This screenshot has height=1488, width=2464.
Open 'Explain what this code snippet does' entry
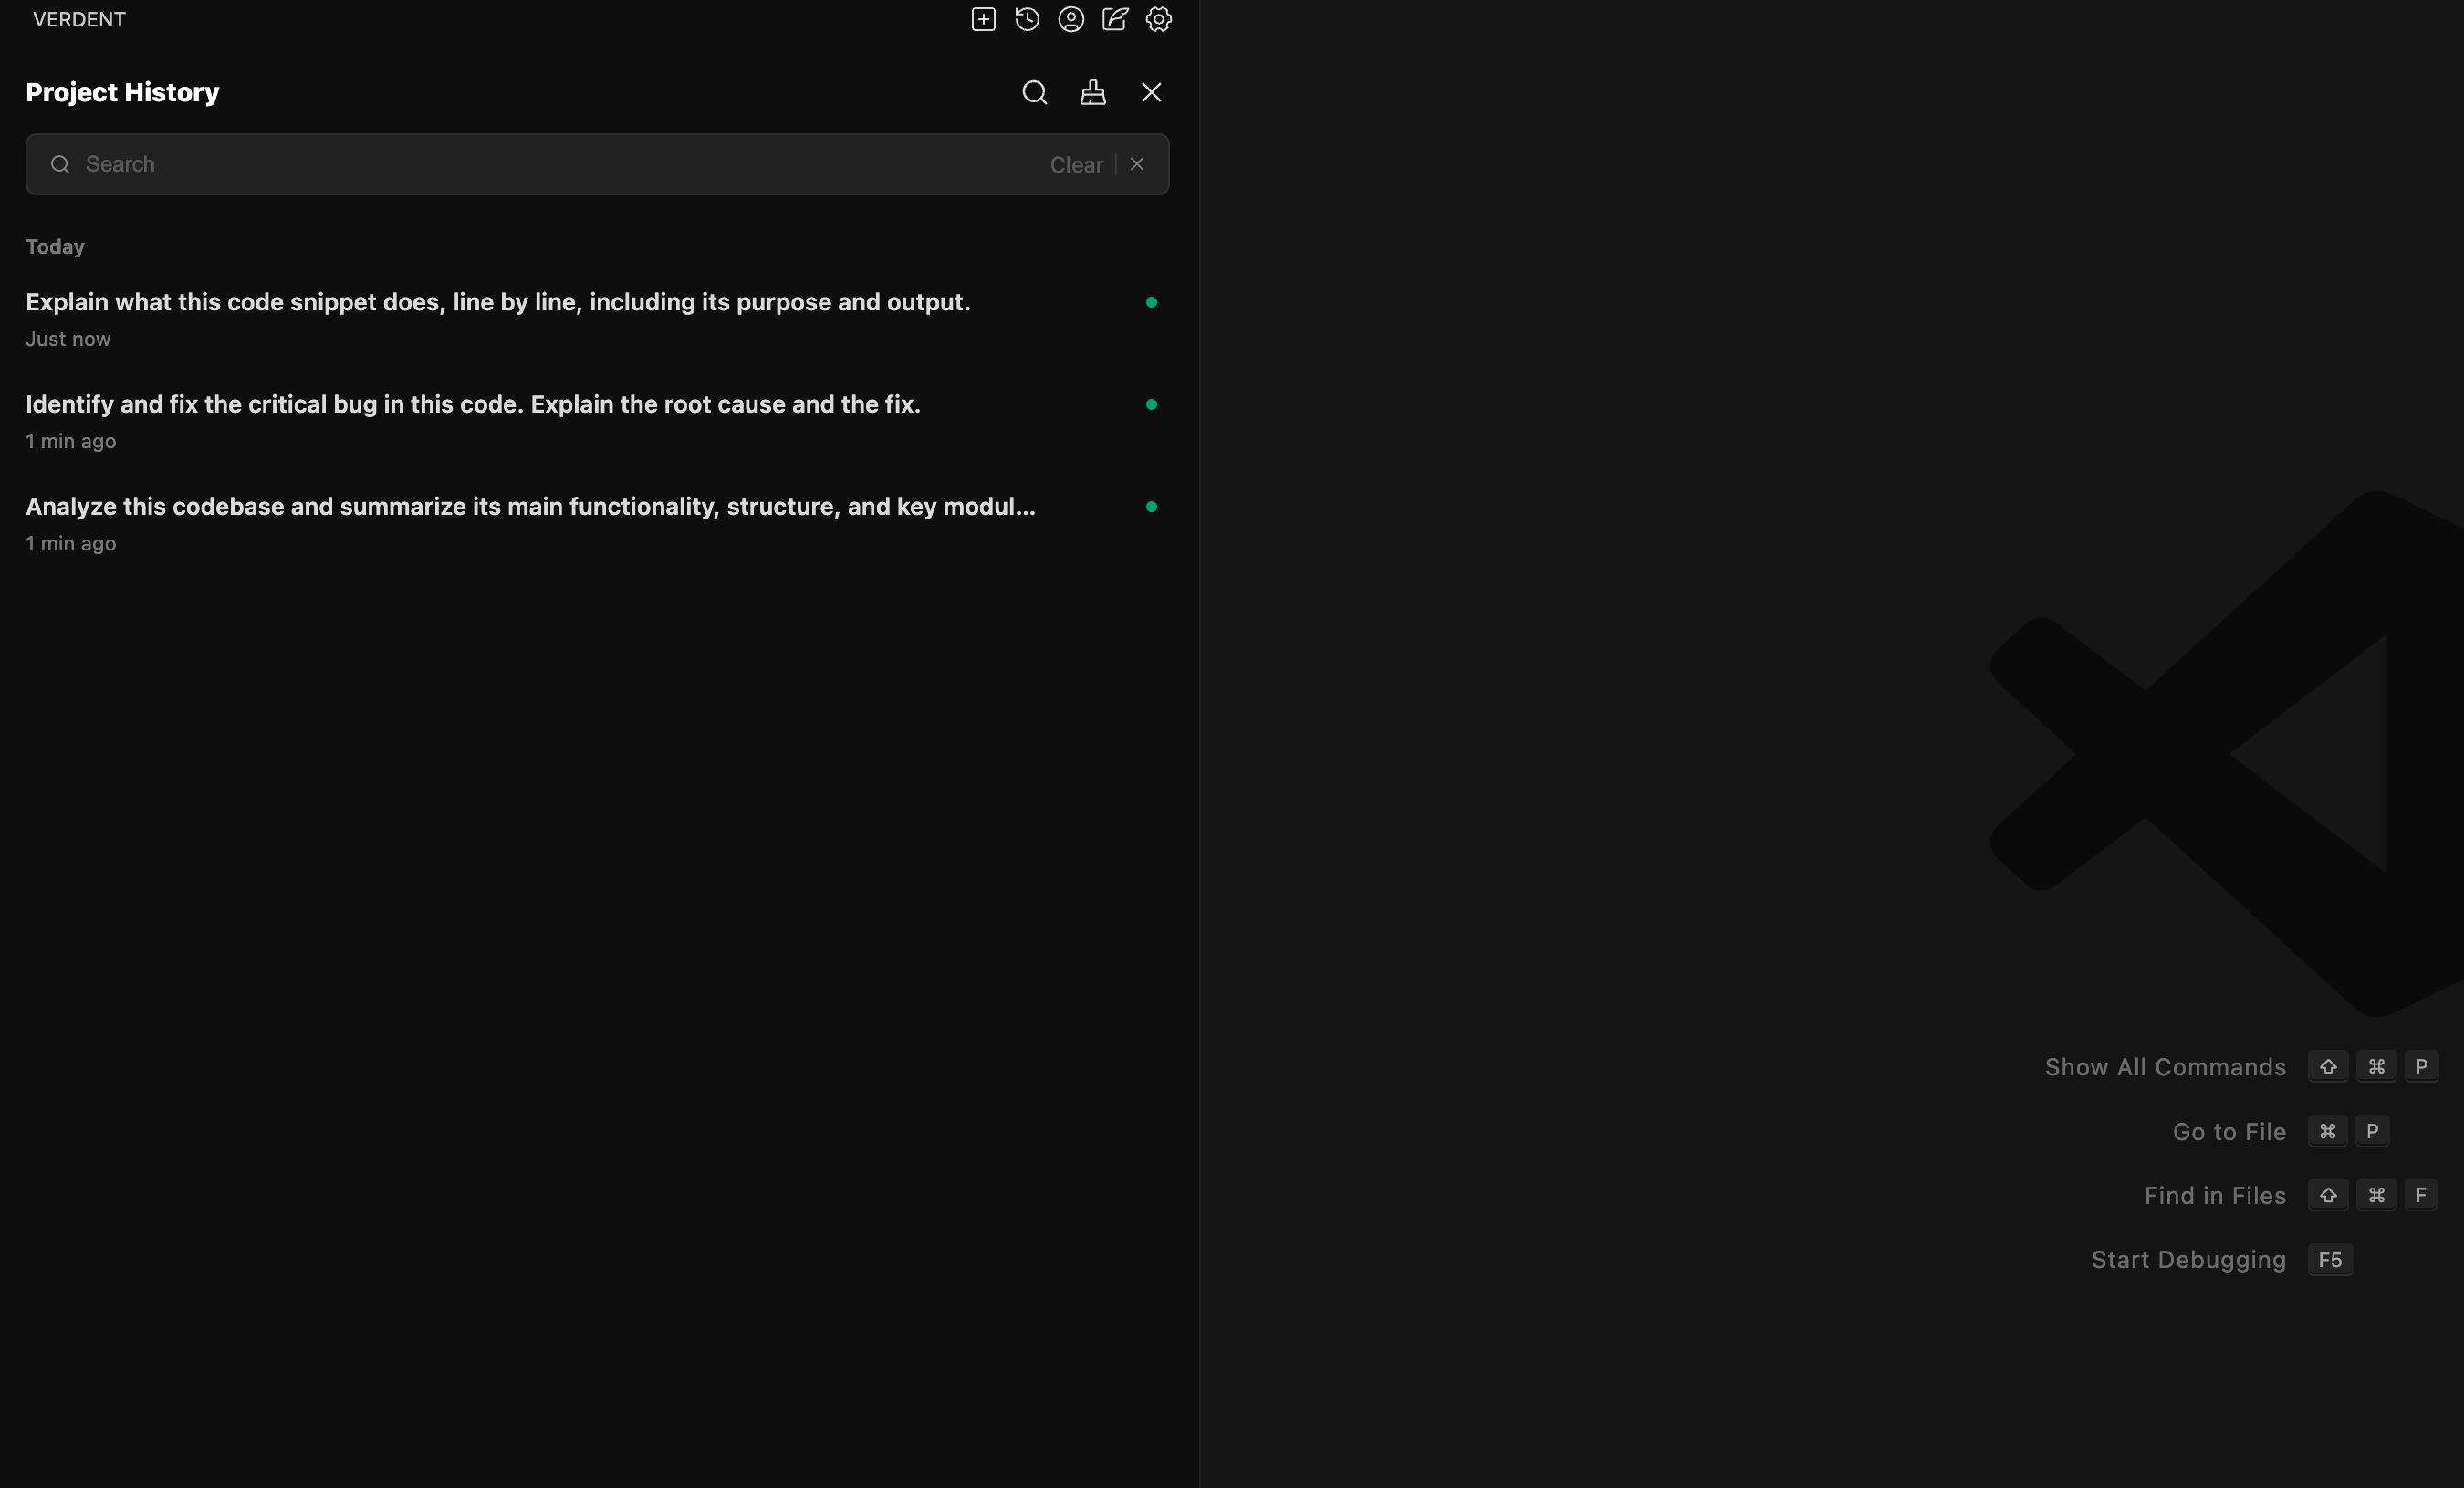498,302
